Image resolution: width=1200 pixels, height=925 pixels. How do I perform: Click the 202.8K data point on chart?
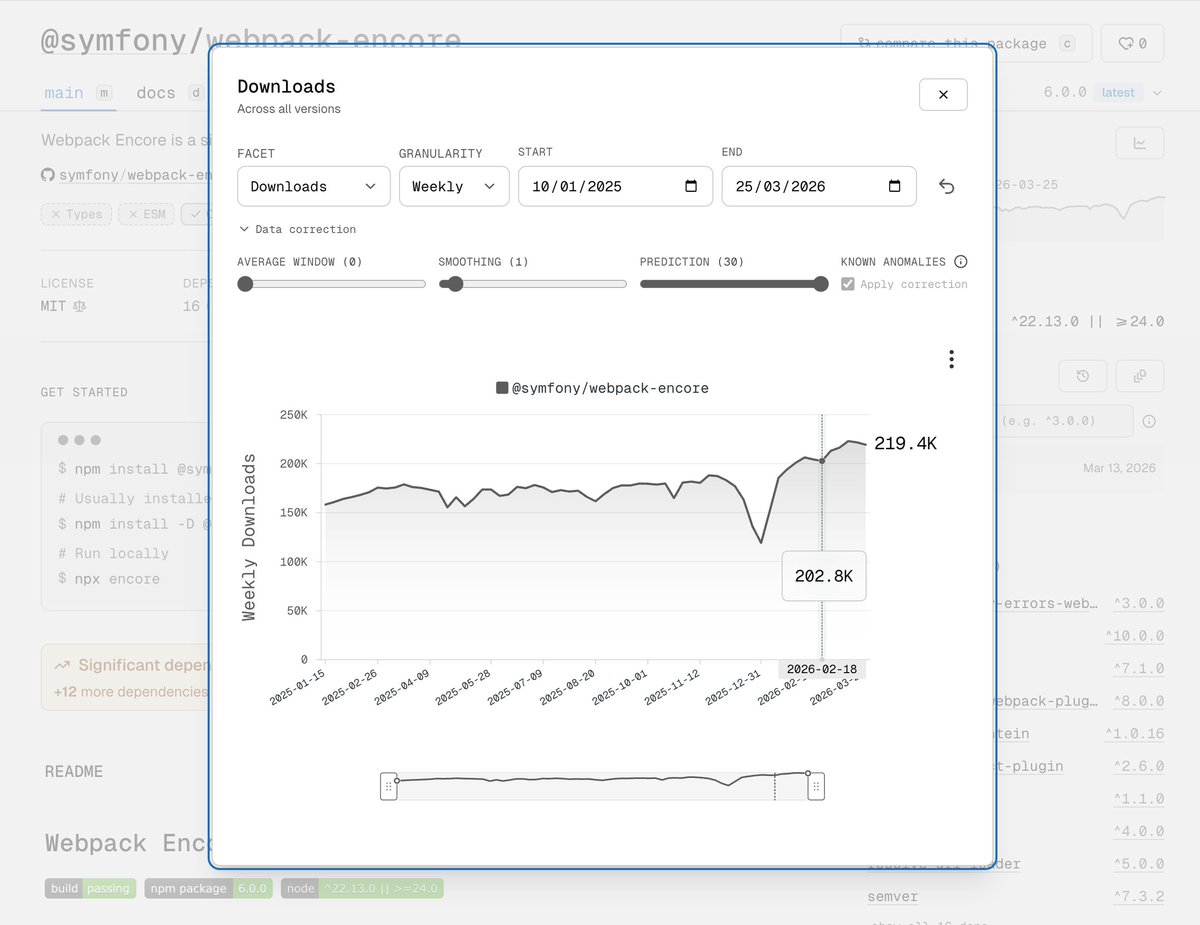pos(822,461)
